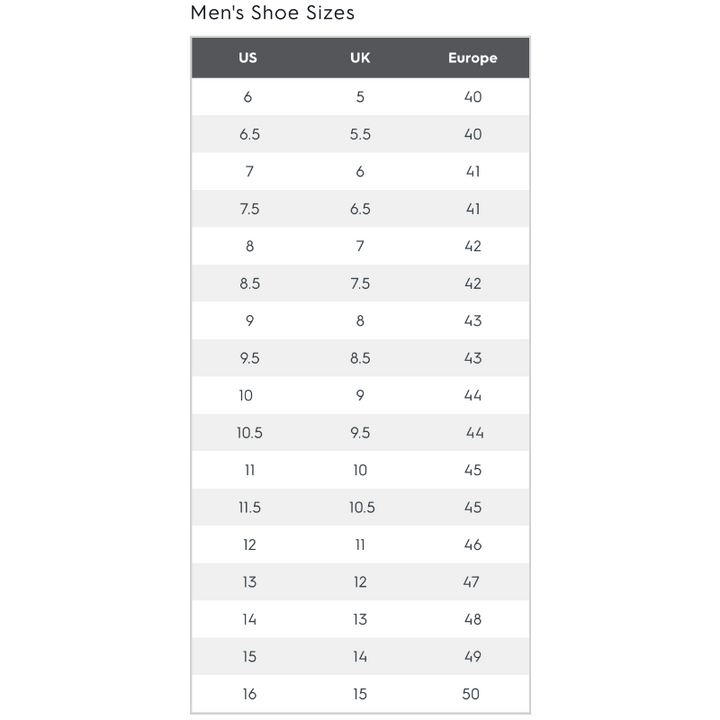Click US size 9.5 cell

249,358
